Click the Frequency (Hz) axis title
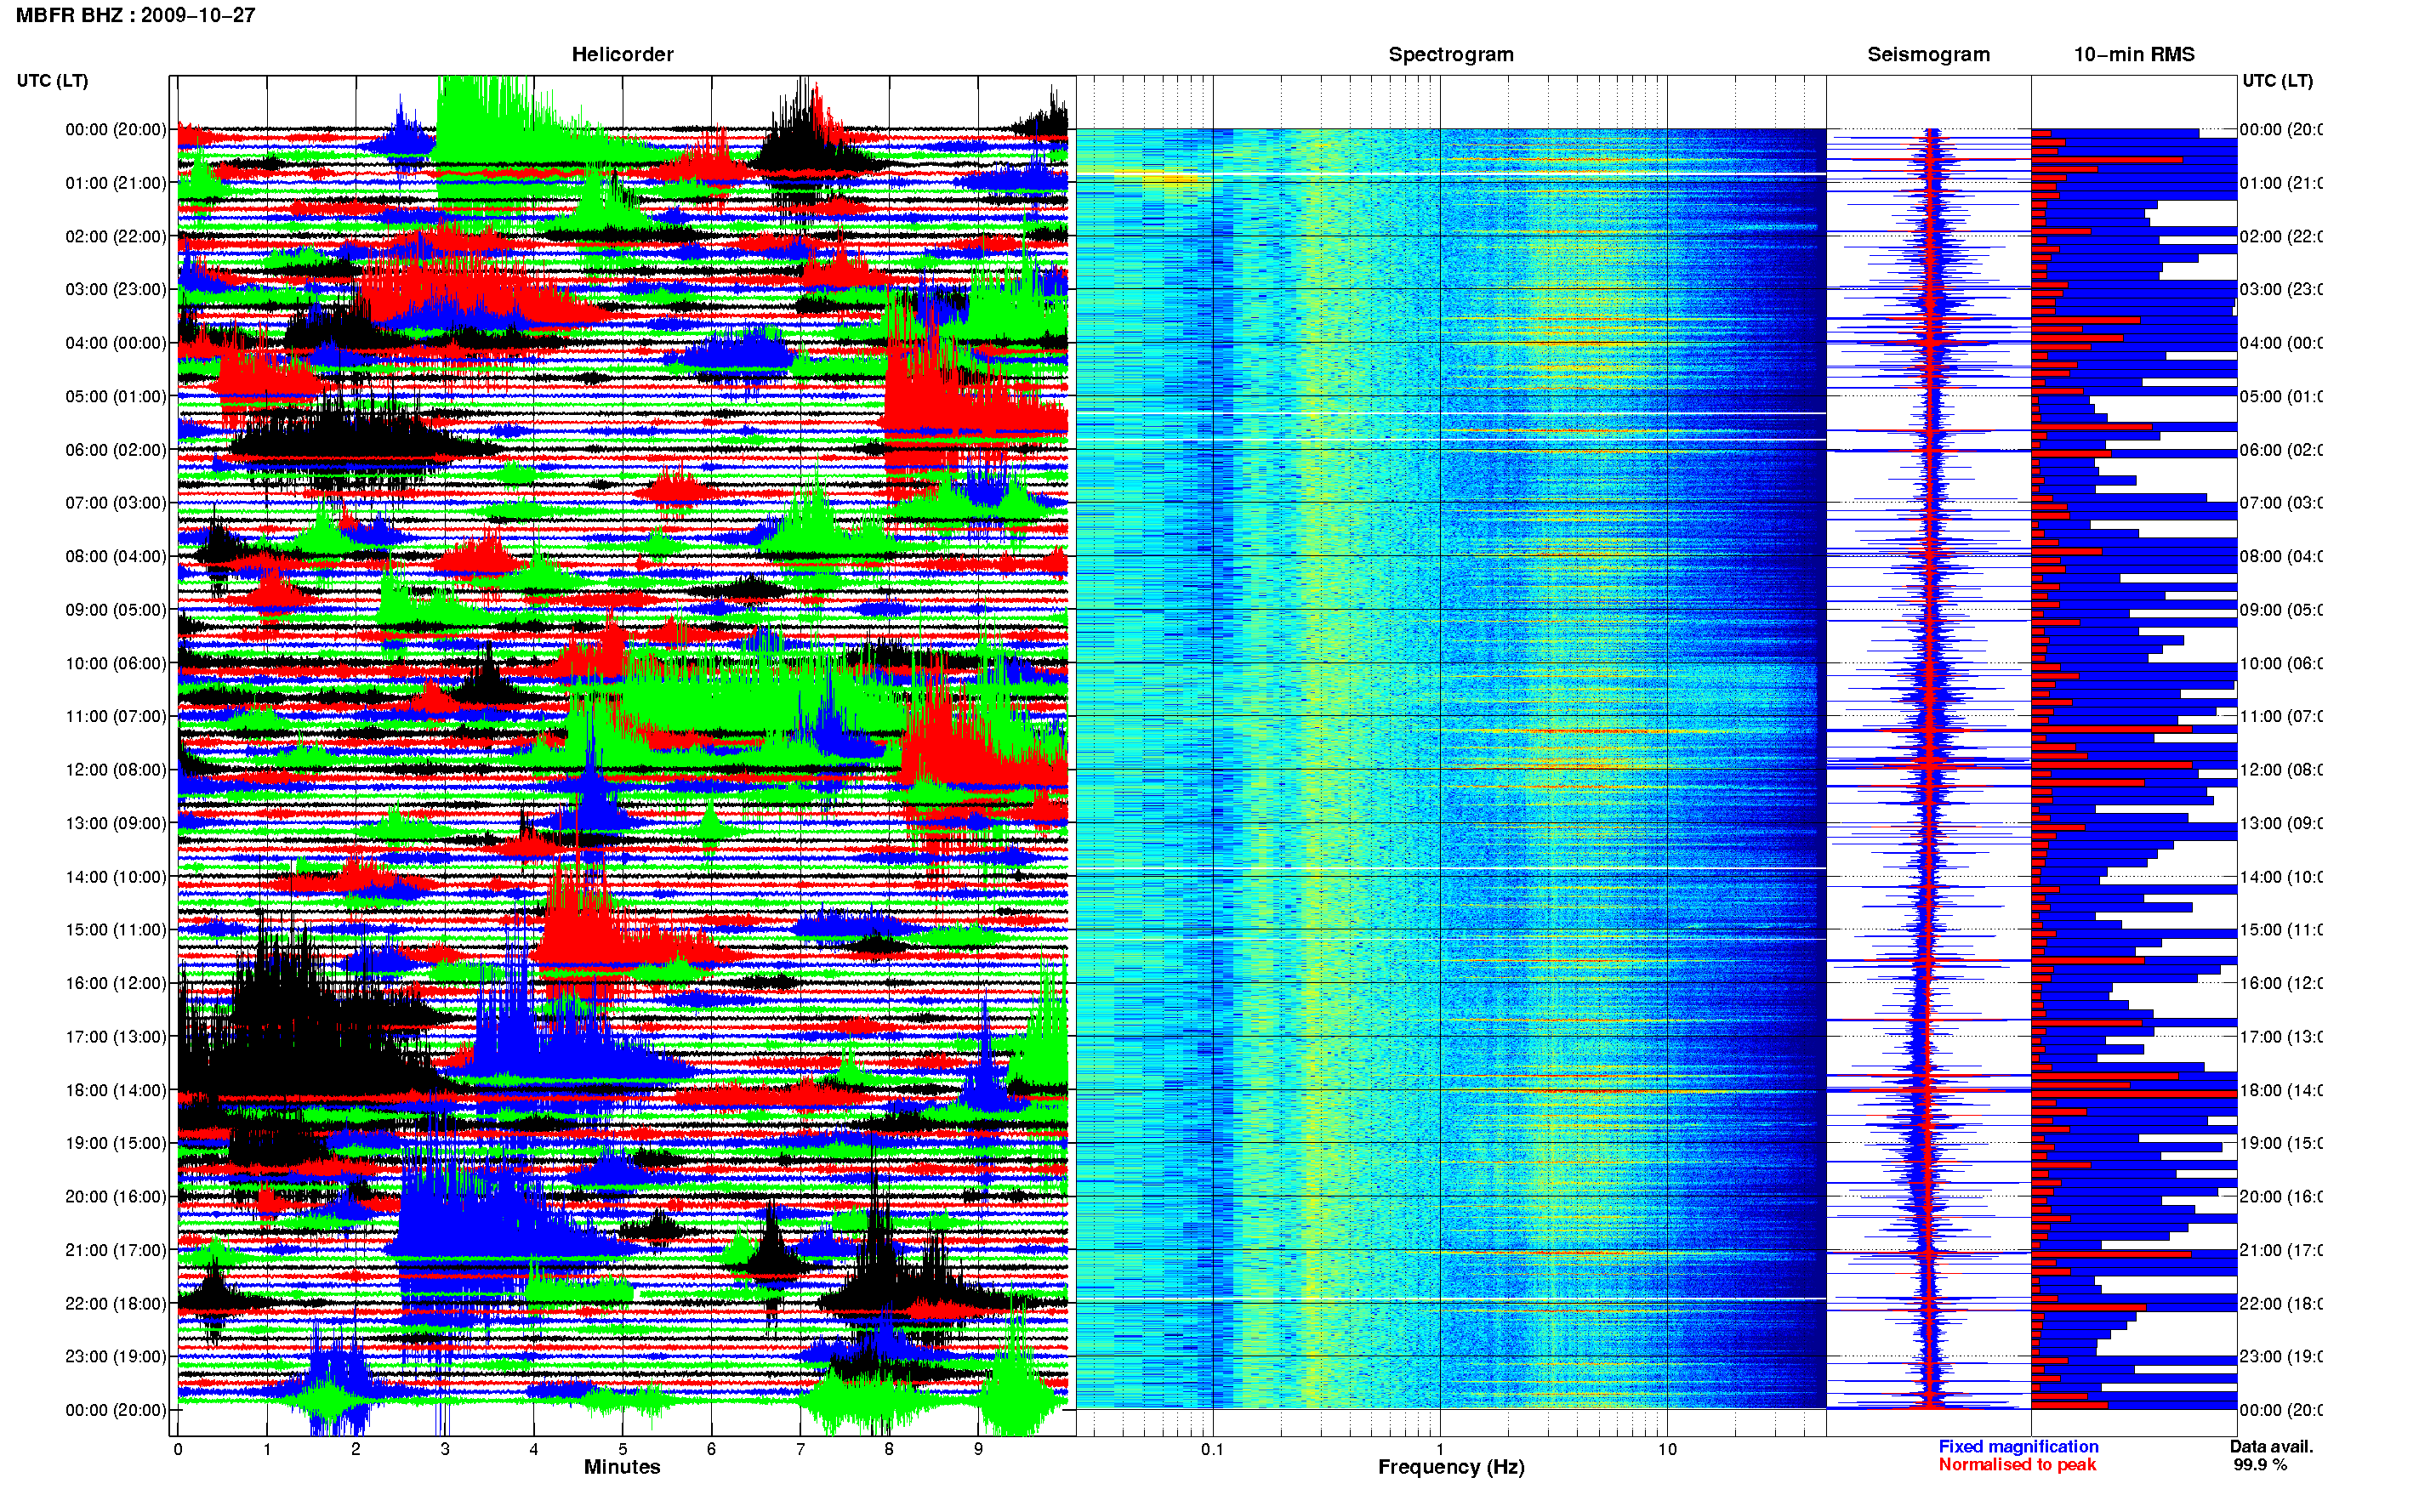Viewport: 2419px width, 1512px height. [x=1450, y=1467]
